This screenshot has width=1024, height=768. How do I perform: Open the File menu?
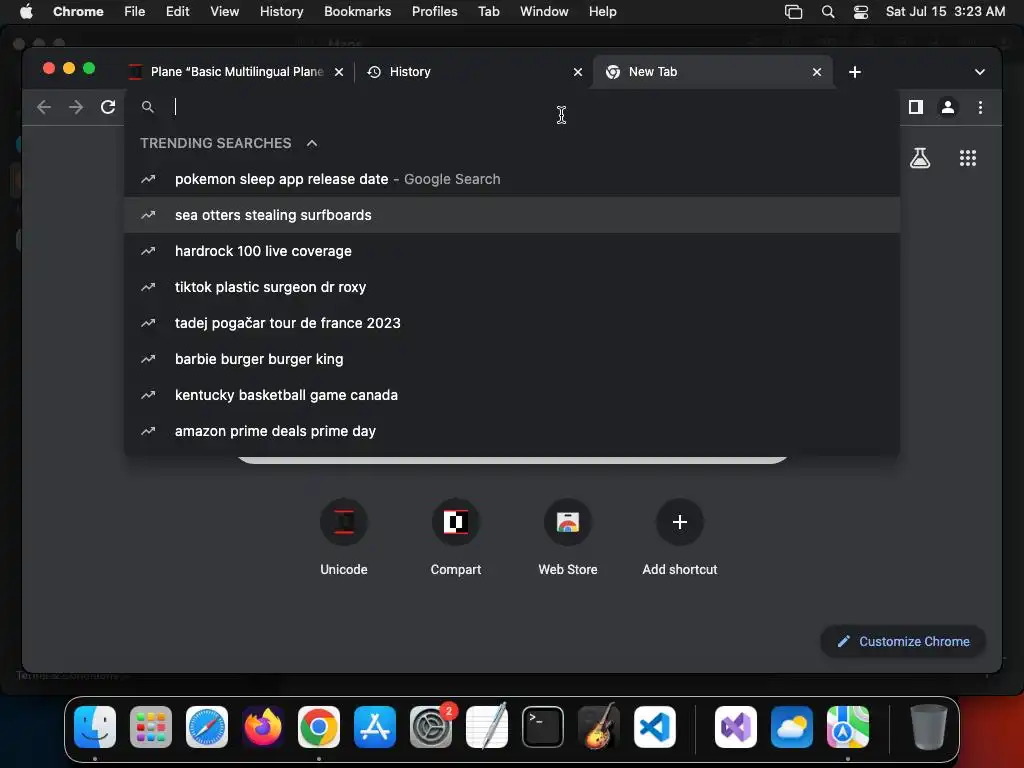[135, 12]
